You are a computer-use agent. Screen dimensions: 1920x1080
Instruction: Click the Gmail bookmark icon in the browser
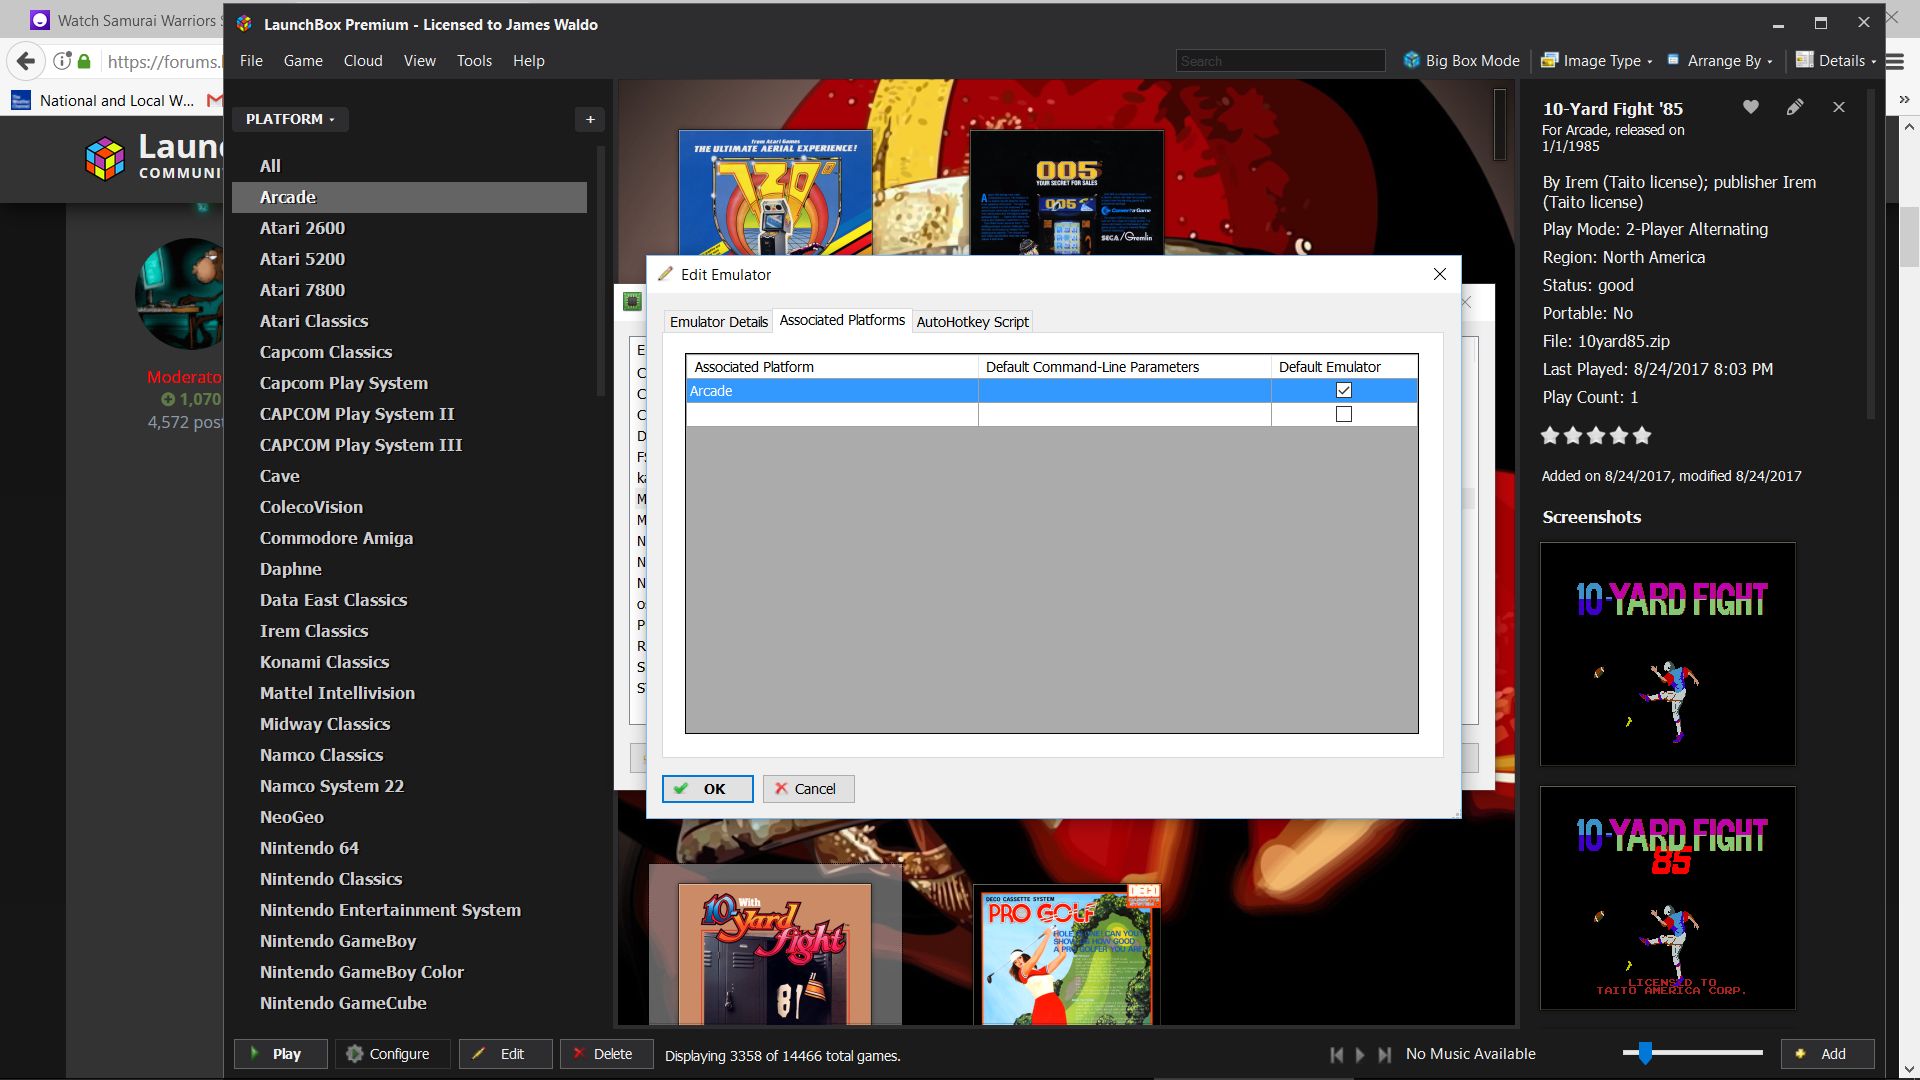tap(214, 100)
